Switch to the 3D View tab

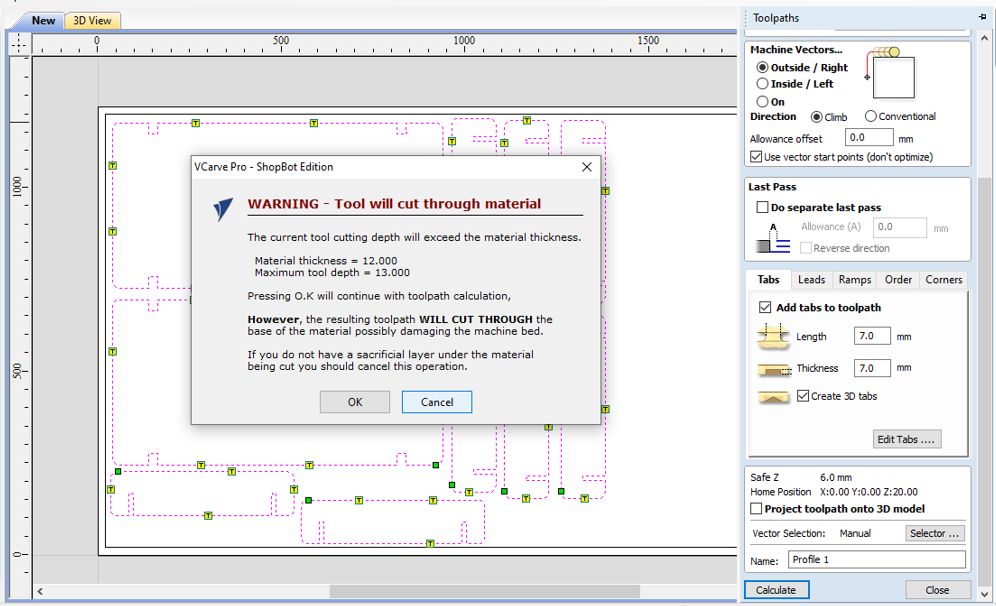click(x=92, y=20)
